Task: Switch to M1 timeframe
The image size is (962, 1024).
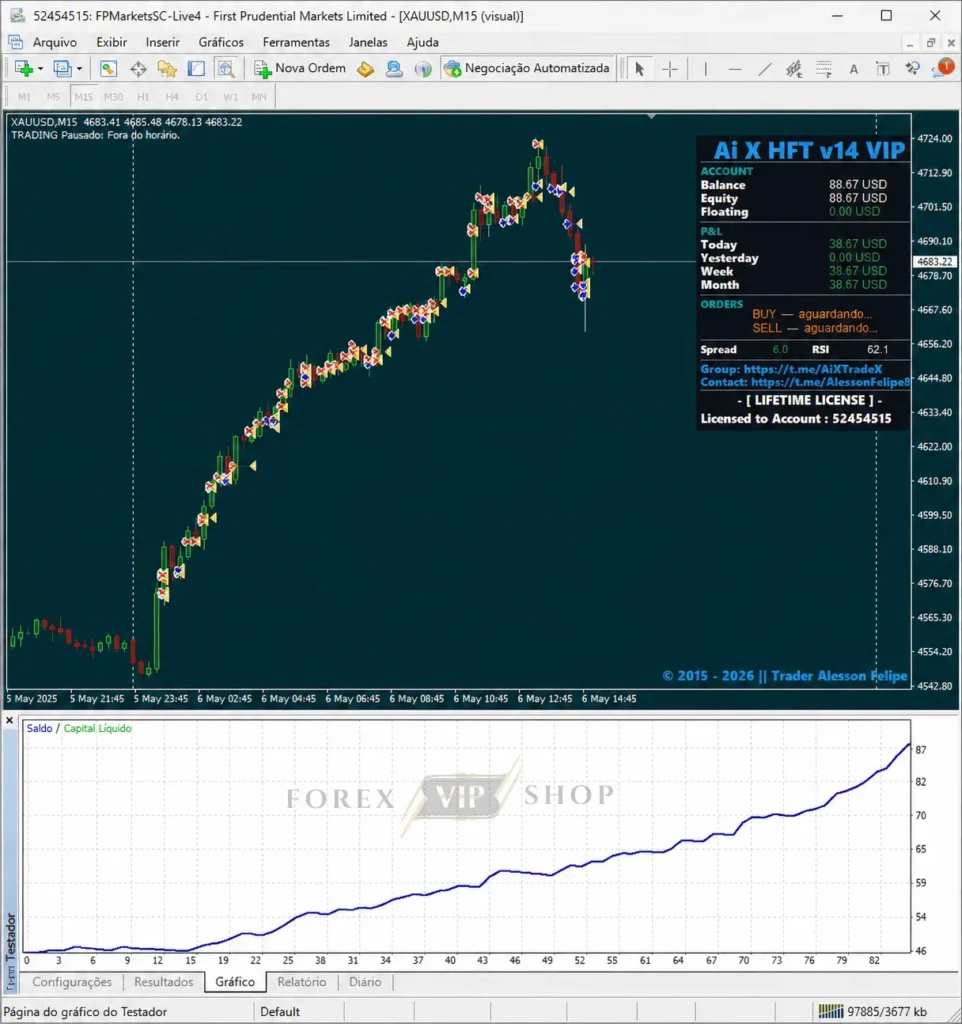Action: click(x=24, y=97)
